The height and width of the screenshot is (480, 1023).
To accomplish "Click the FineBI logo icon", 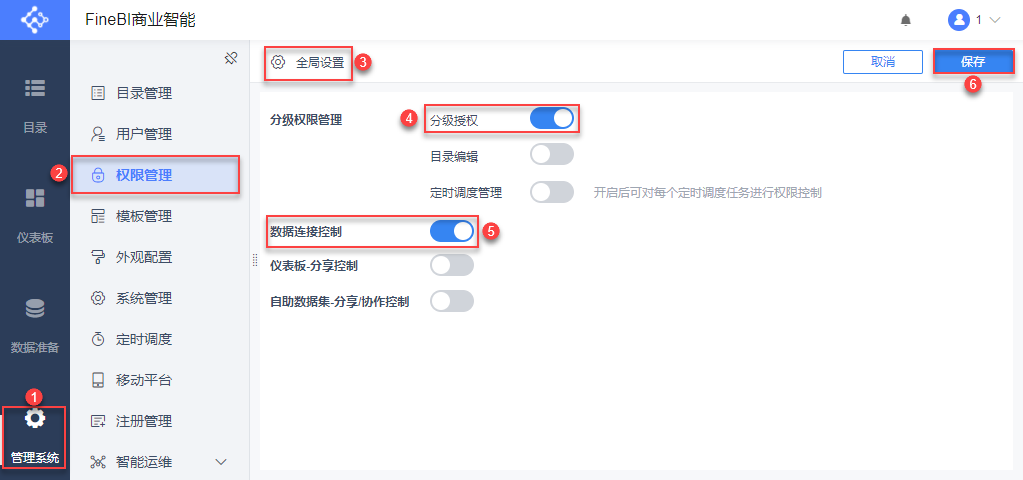I will coord(34,20).
